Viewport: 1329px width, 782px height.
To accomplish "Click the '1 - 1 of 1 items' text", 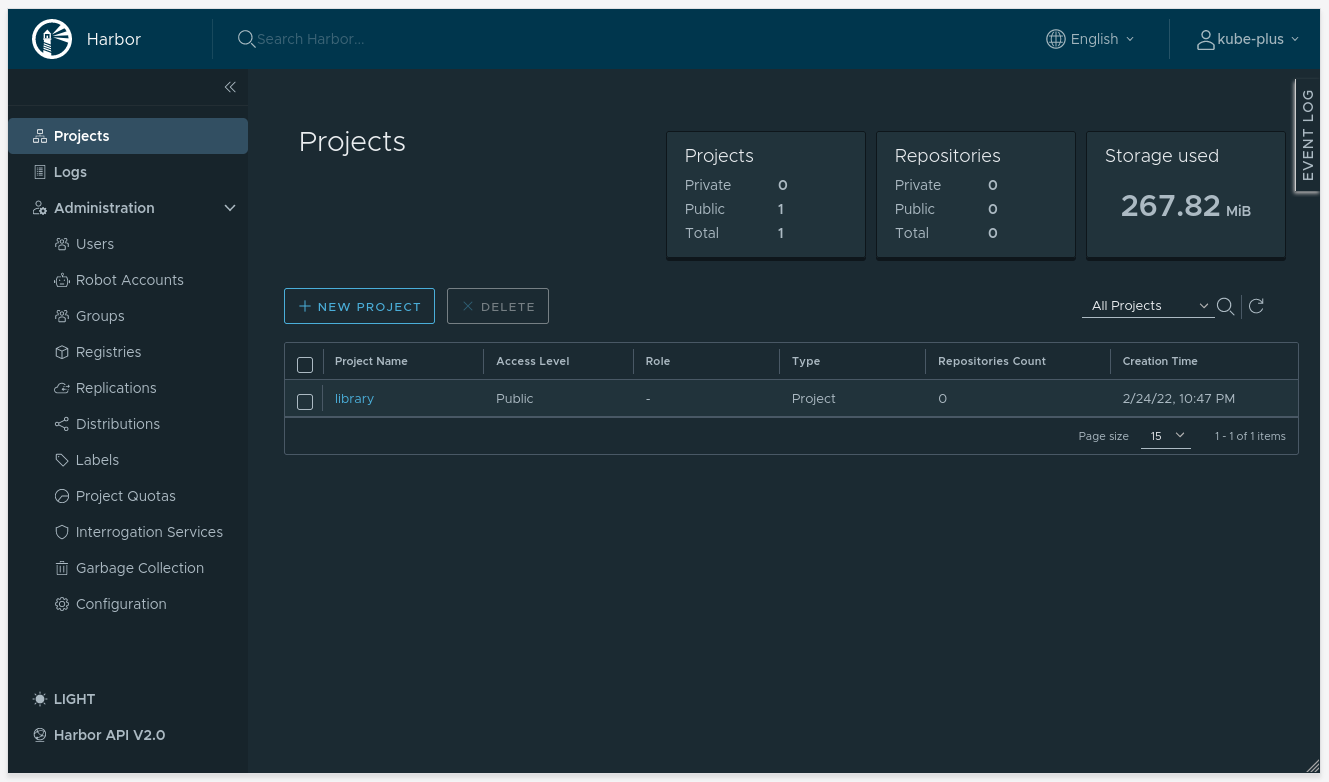I will point(1250,436).
